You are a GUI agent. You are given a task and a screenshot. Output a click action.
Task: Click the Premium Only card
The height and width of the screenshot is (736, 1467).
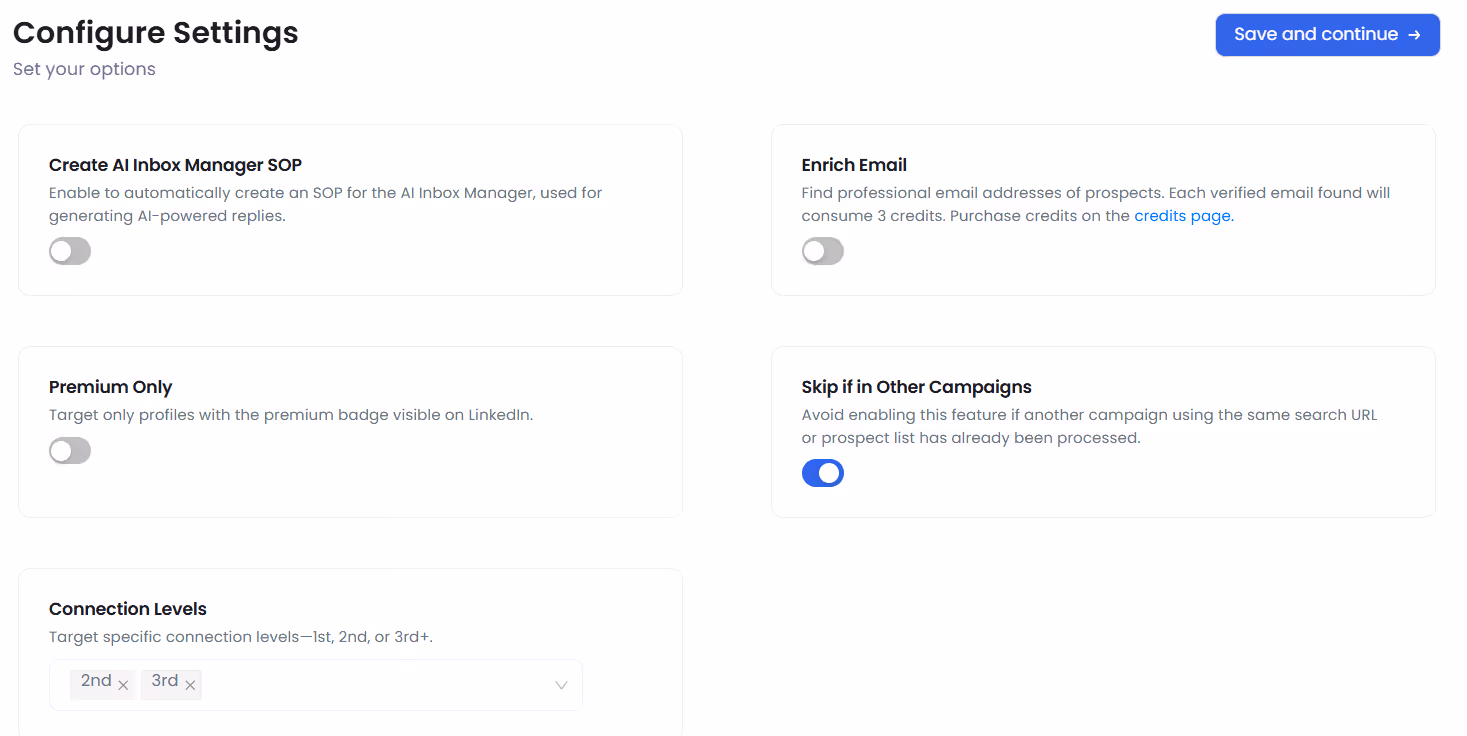350,431
